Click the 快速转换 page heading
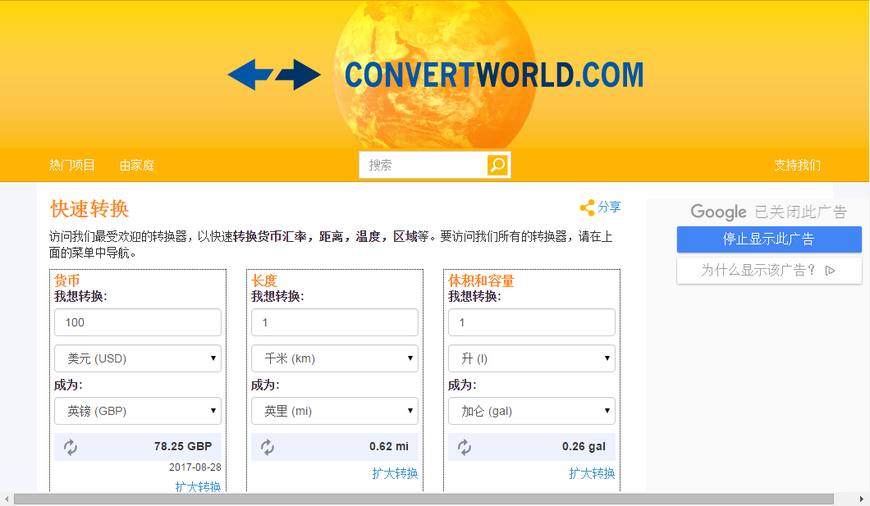The width and height of the screenshot is (870, 506). point(89,209)
